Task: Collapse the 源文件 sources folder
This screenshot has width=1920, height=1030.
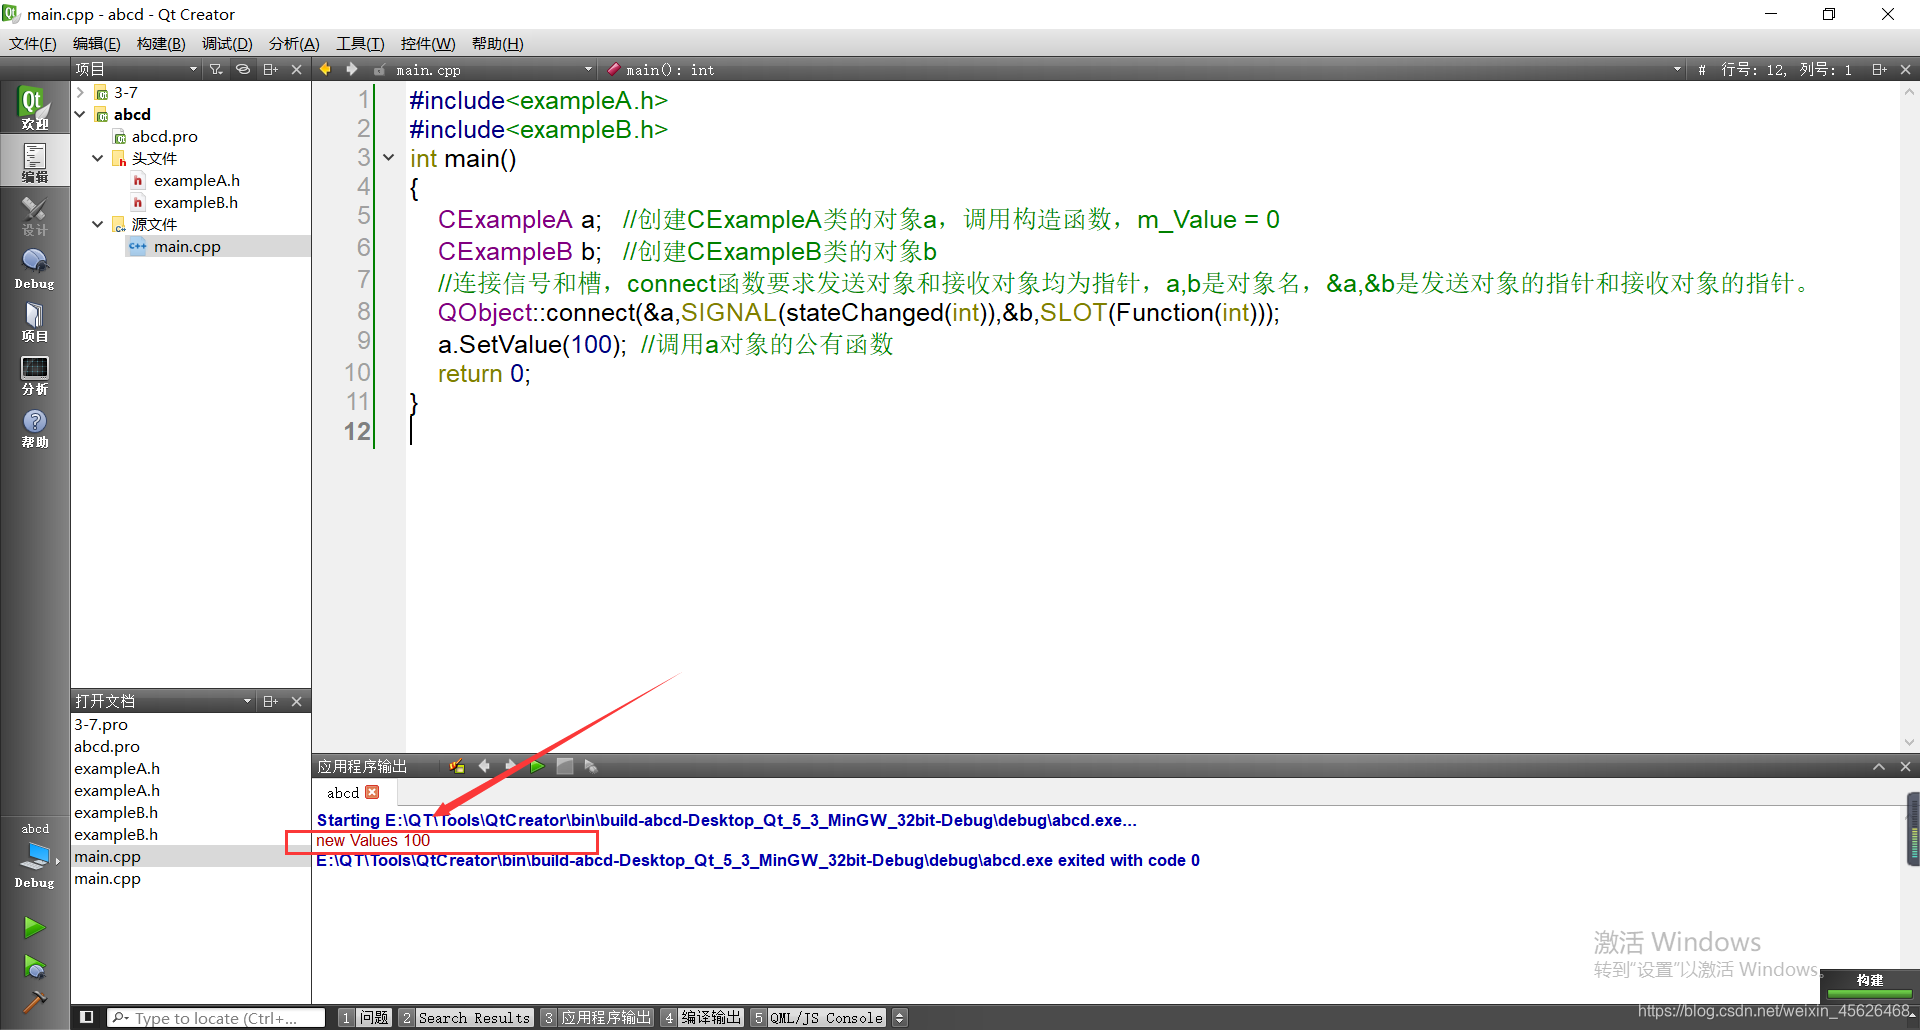Action: (98, 224)
